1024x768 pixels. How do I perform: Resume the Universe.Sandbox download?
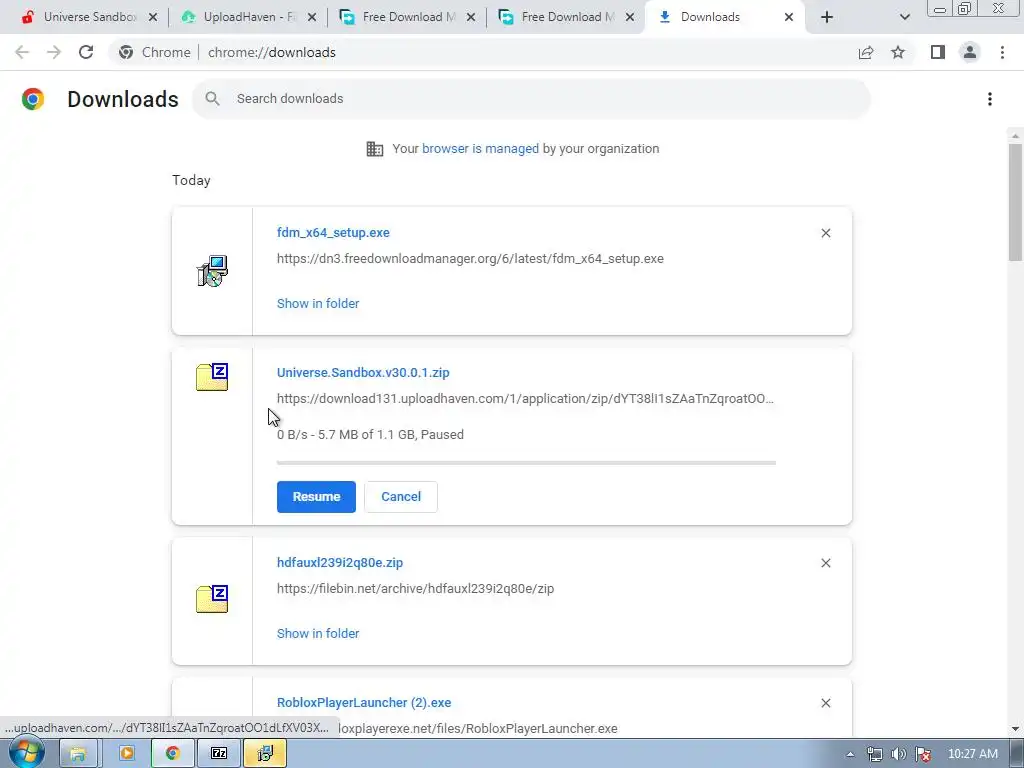[x=316, y=497]
